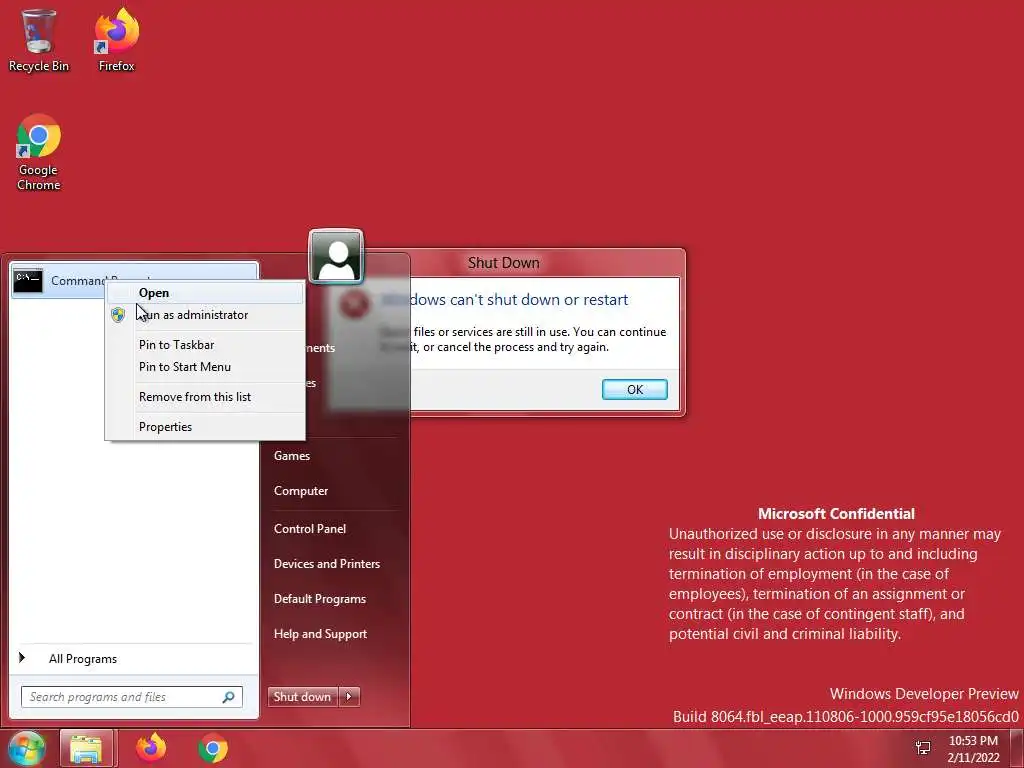Click the network tray icon
Viewport: 1024px width, 768px height.
(x=923, y=748)
